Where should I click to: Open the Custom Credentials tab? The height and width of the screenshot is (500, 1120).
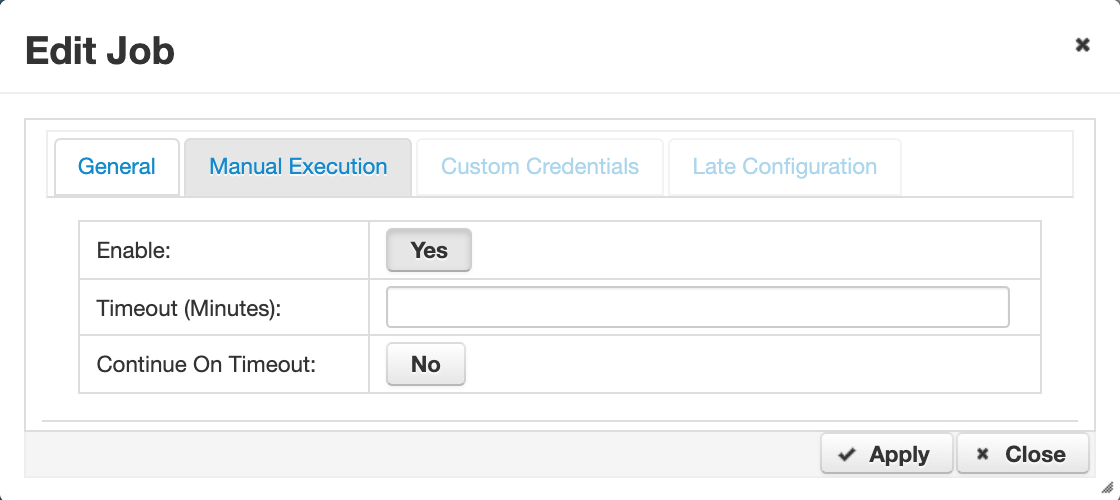click(x=540, y=166)
